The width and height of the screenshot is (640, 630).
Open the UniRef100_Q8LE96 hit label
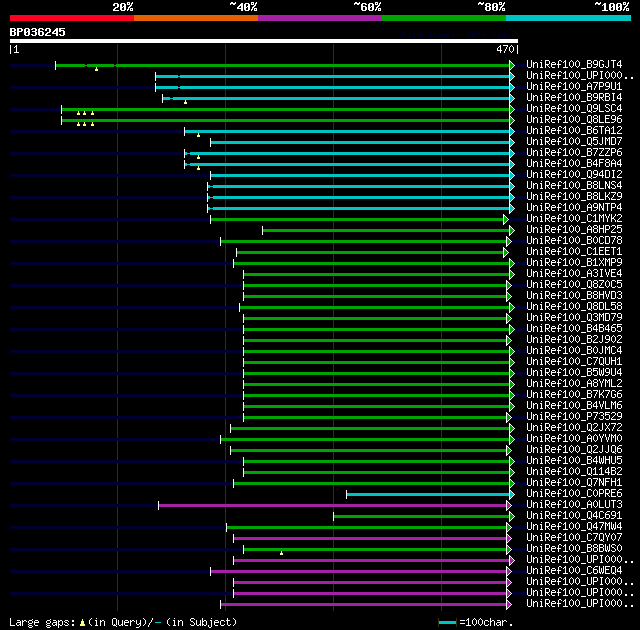(x=574, y=120)
